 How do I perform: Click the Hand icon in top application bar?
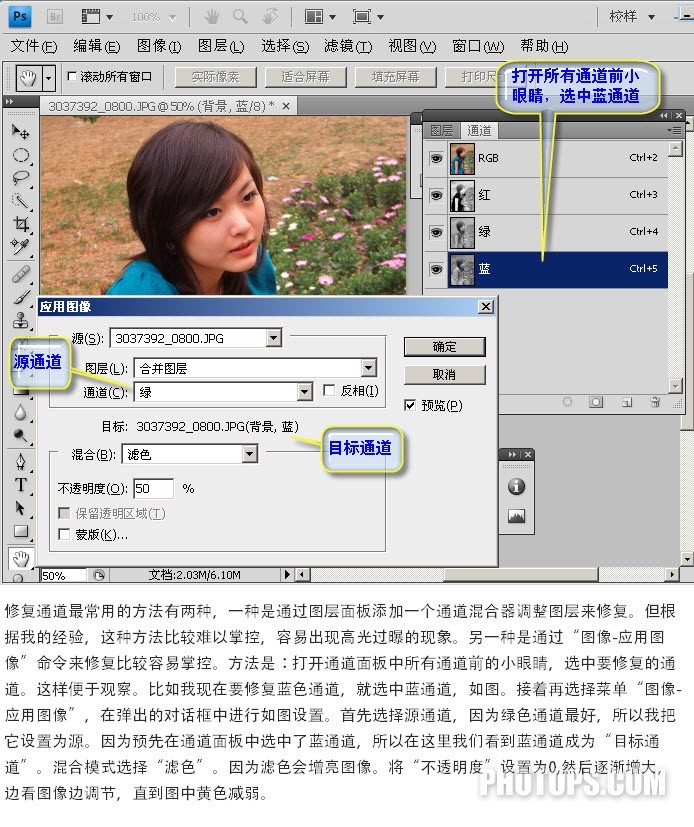click(211, 17)
